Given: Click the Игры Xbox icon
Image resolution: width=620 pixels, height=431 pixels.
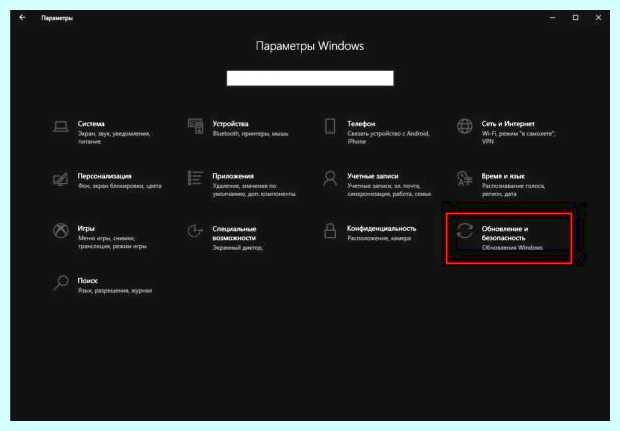Looking at the screenshot, I should [61, 231].
